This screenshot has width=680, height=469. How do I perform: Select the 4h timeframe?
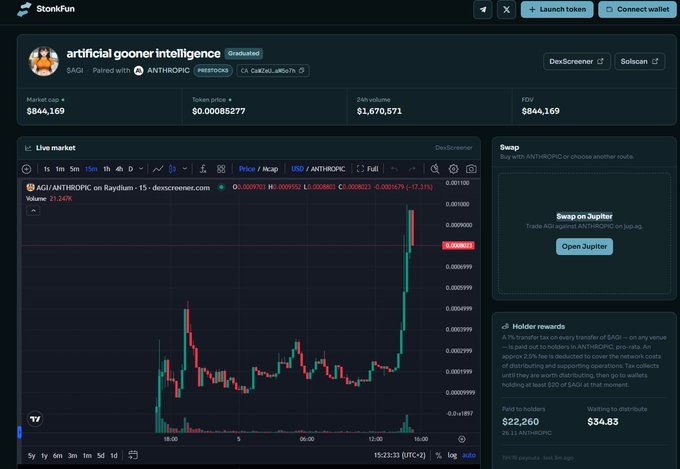pyautogui.click(x=119, y=169)
